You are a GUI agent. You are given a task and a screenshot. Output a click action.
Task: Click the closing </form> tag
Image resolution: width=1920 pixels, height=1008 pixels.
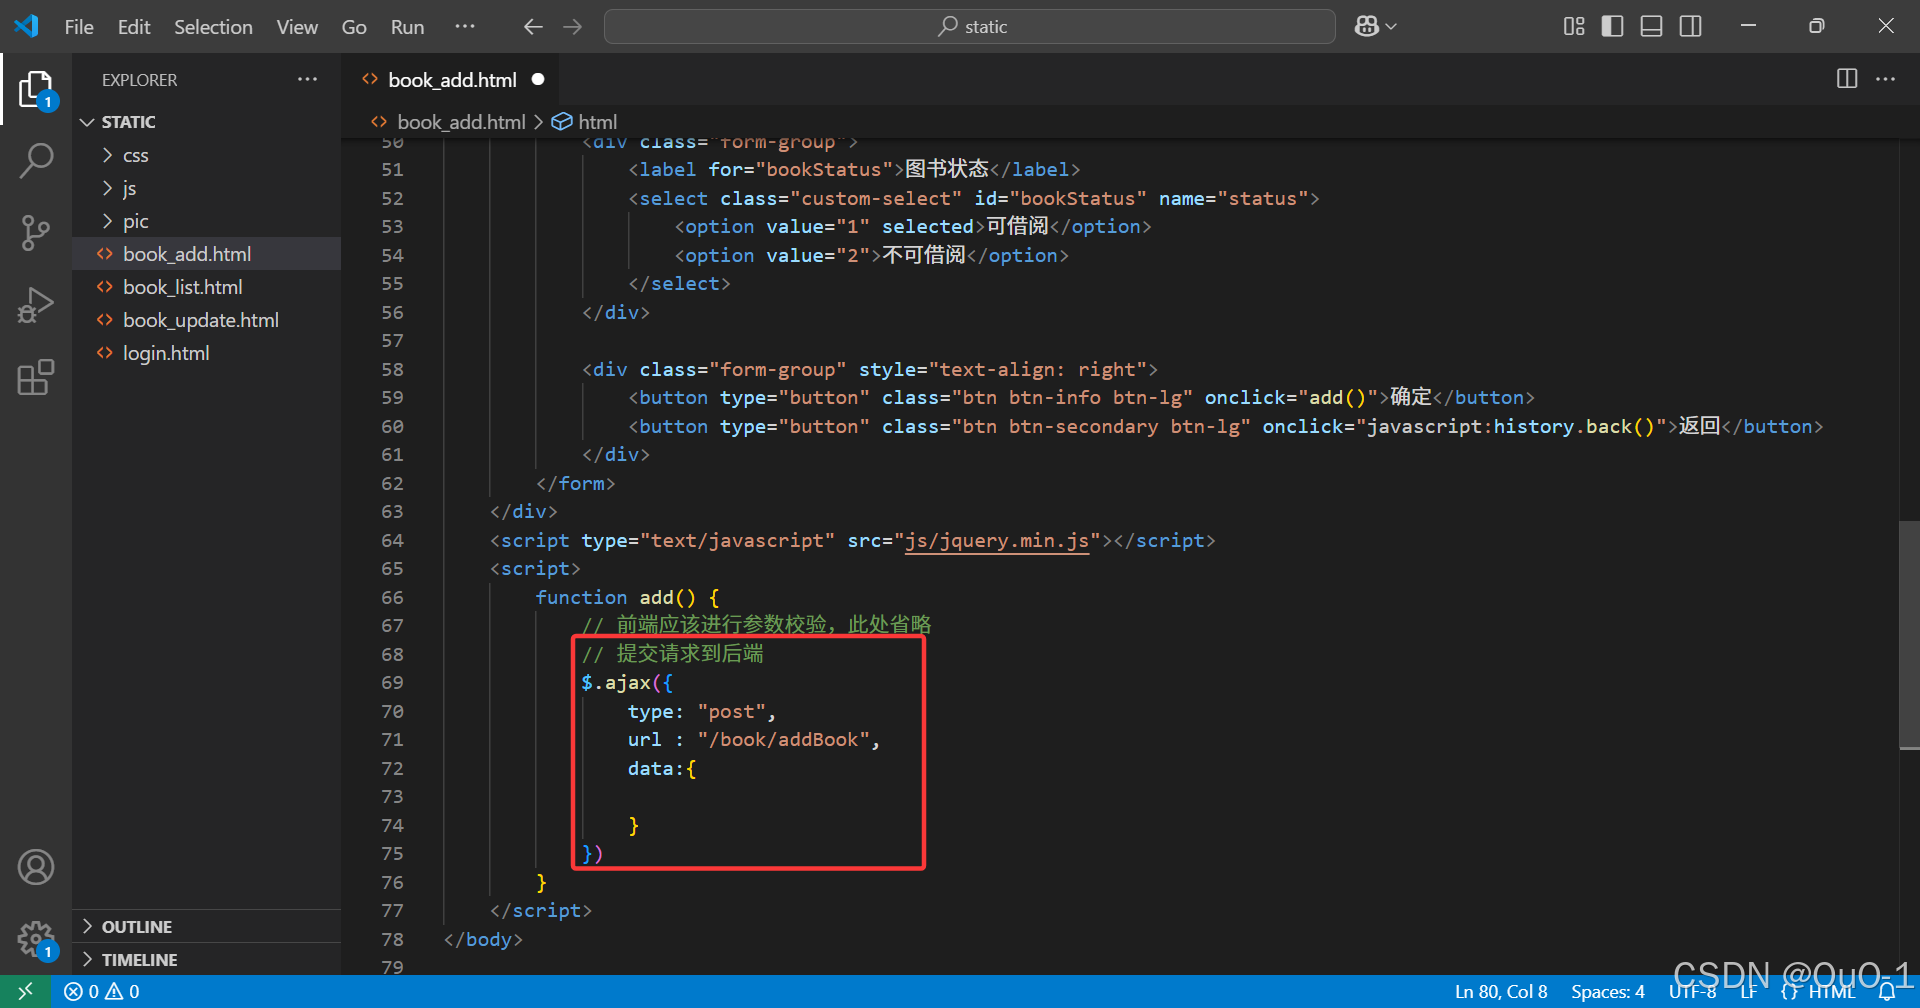point(575,484)
